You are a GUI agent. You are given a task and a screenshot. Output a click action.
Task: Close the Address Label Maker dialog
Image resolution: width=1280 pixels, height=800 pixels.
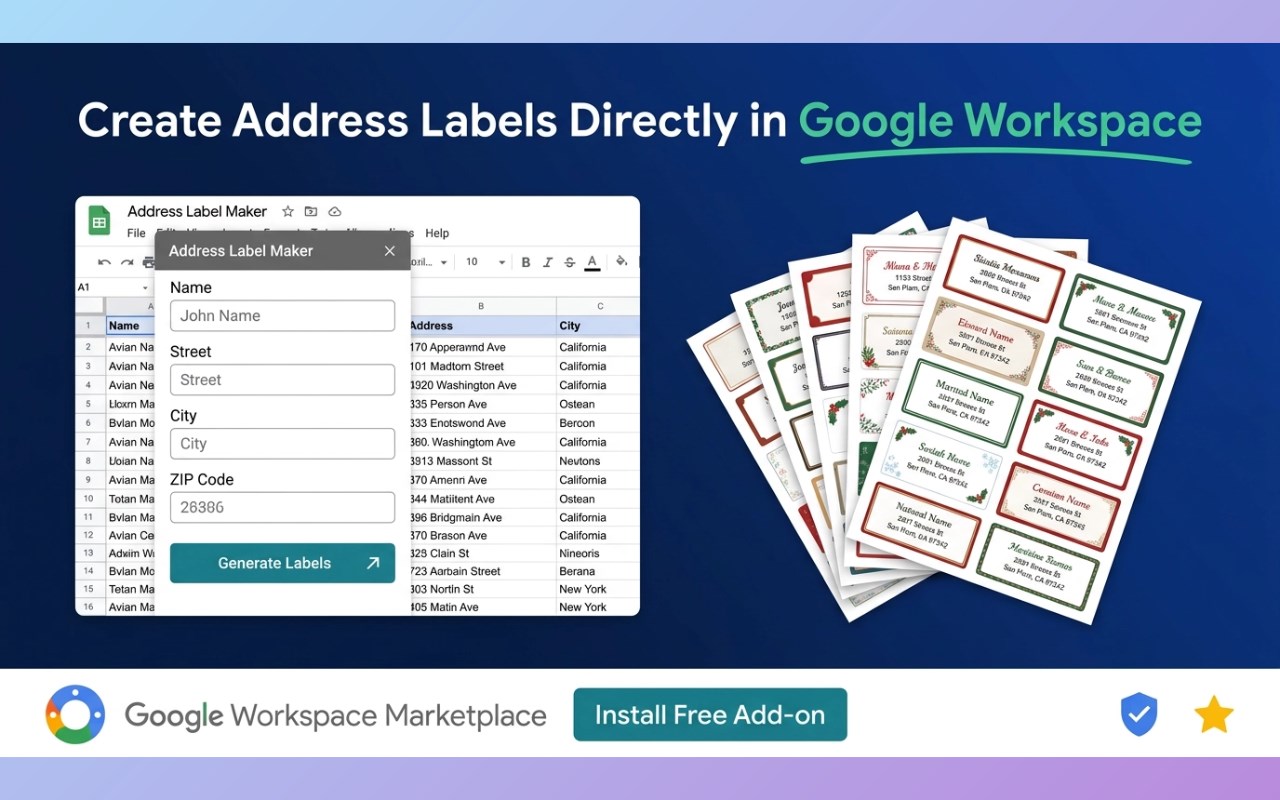click(x=390, y=251)
